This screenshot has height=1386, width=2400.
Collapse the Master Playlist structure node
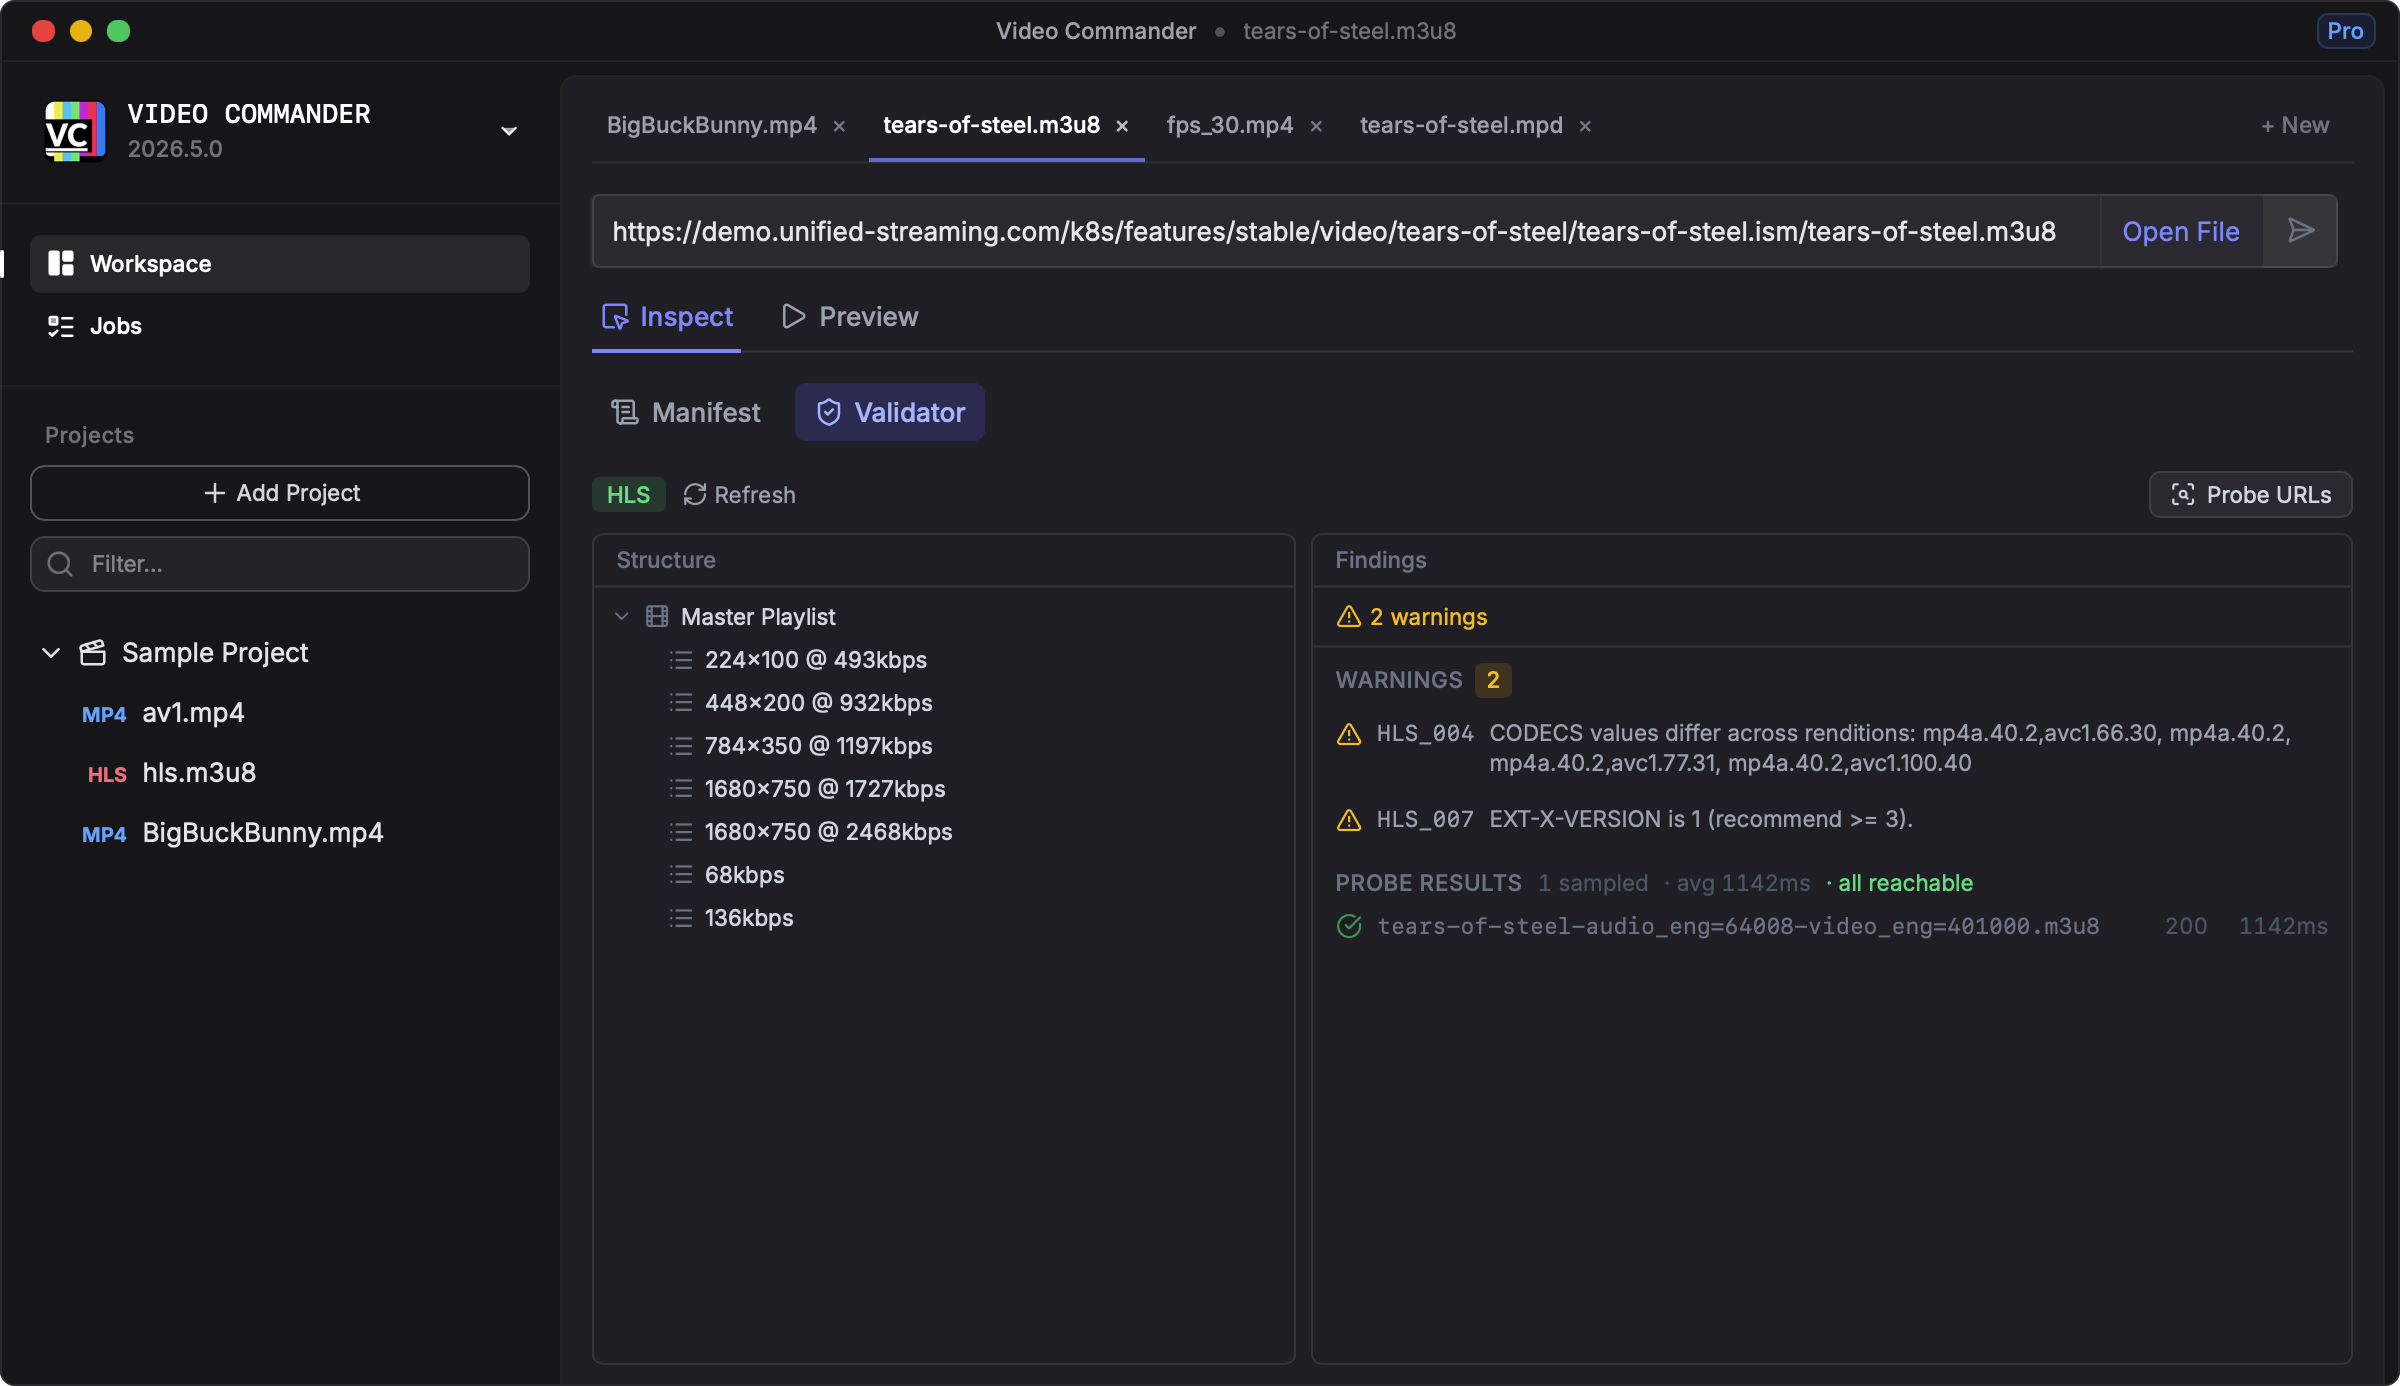(x=622, y=616)
